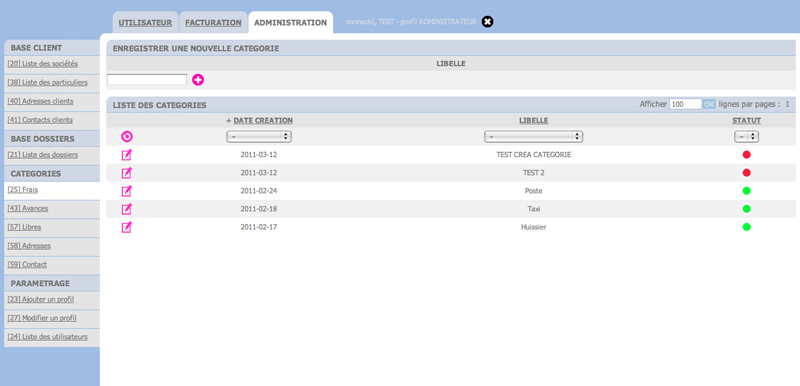Toggle red status dot of TEST 2
Image resolution: width=800 pixels, height=386 pixels.
[x=746, y=173]
